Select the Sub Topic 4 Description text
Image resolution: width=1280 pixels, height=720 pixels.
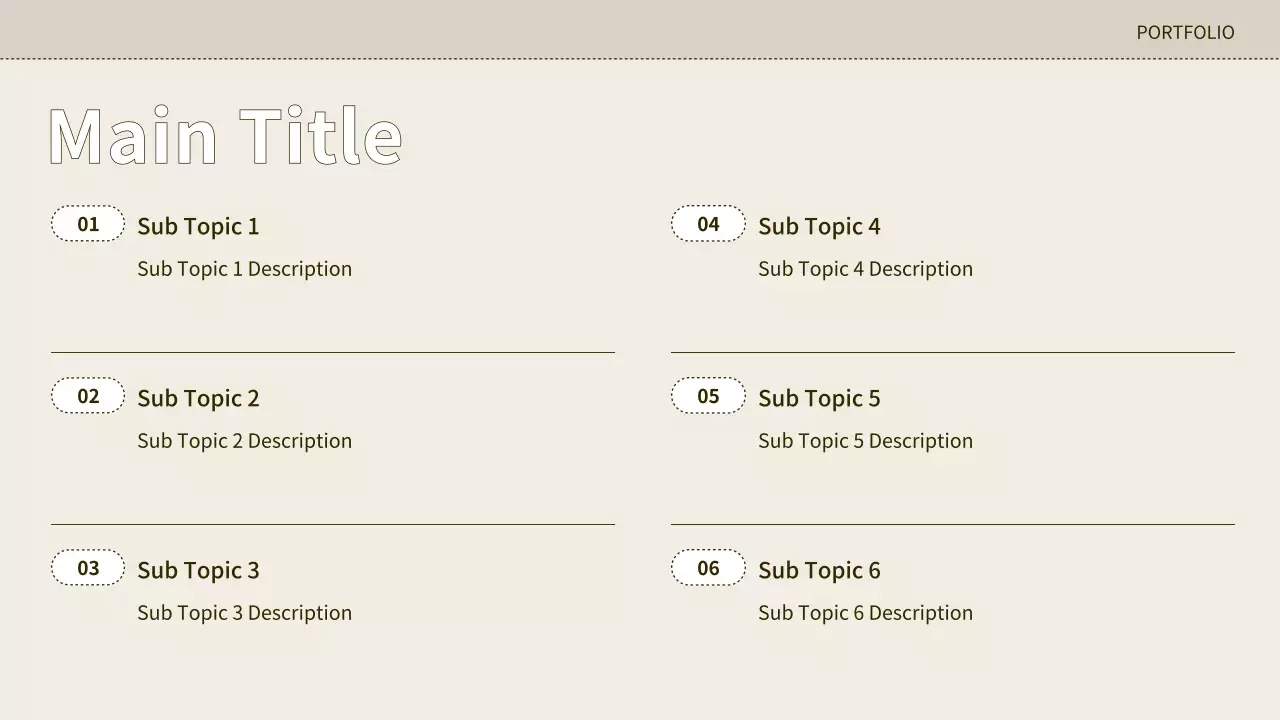coord(865,269)
